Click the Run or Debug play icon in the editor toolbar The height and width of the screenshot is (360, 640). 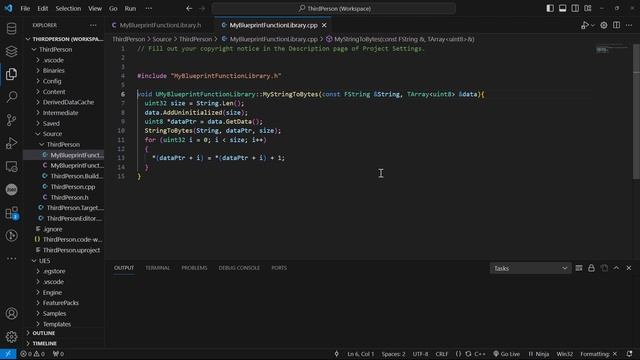585,25
